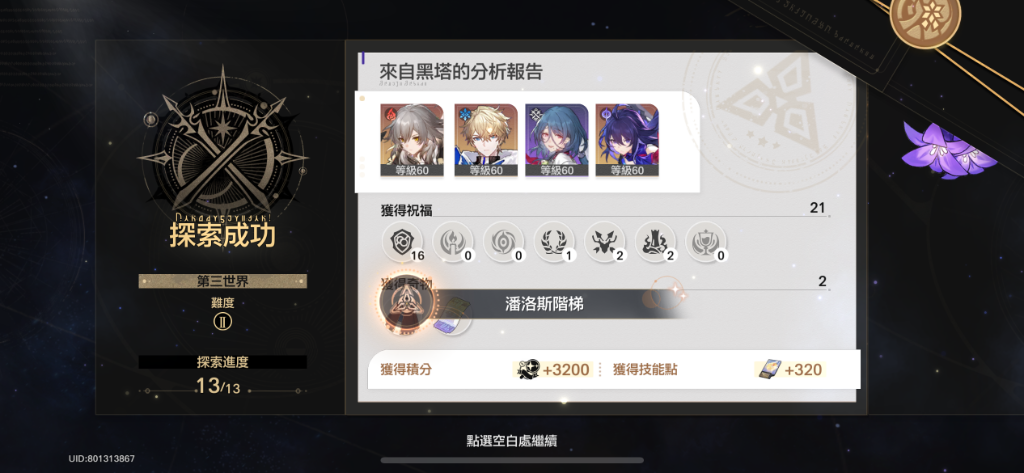1024x473 pixels.
Task: Tap Natasha's blue-haired character portrait
Action: pos(556,140)
